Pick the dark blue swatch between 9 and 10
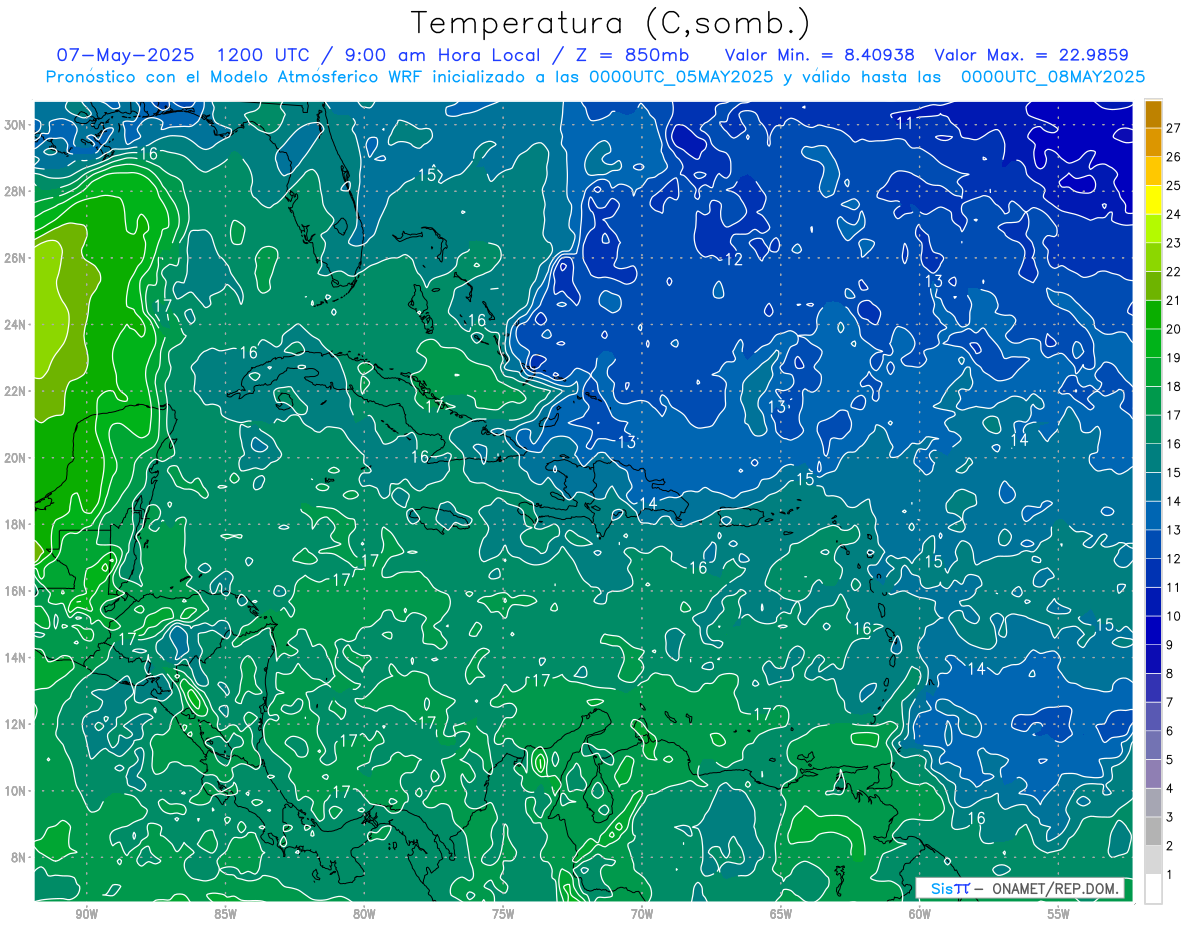Screen dimensions: 1200x927 click(1153, 631)
